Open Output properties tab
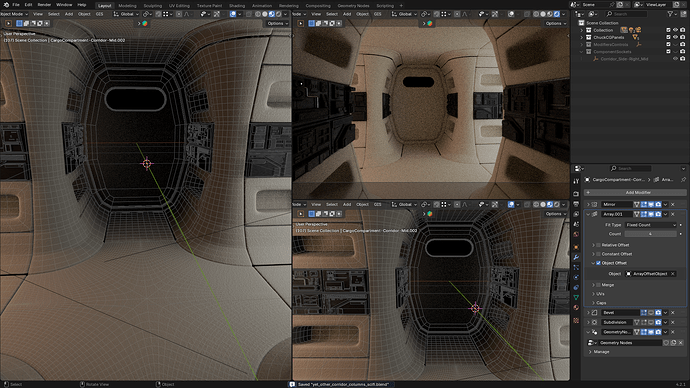 [576, 204]
